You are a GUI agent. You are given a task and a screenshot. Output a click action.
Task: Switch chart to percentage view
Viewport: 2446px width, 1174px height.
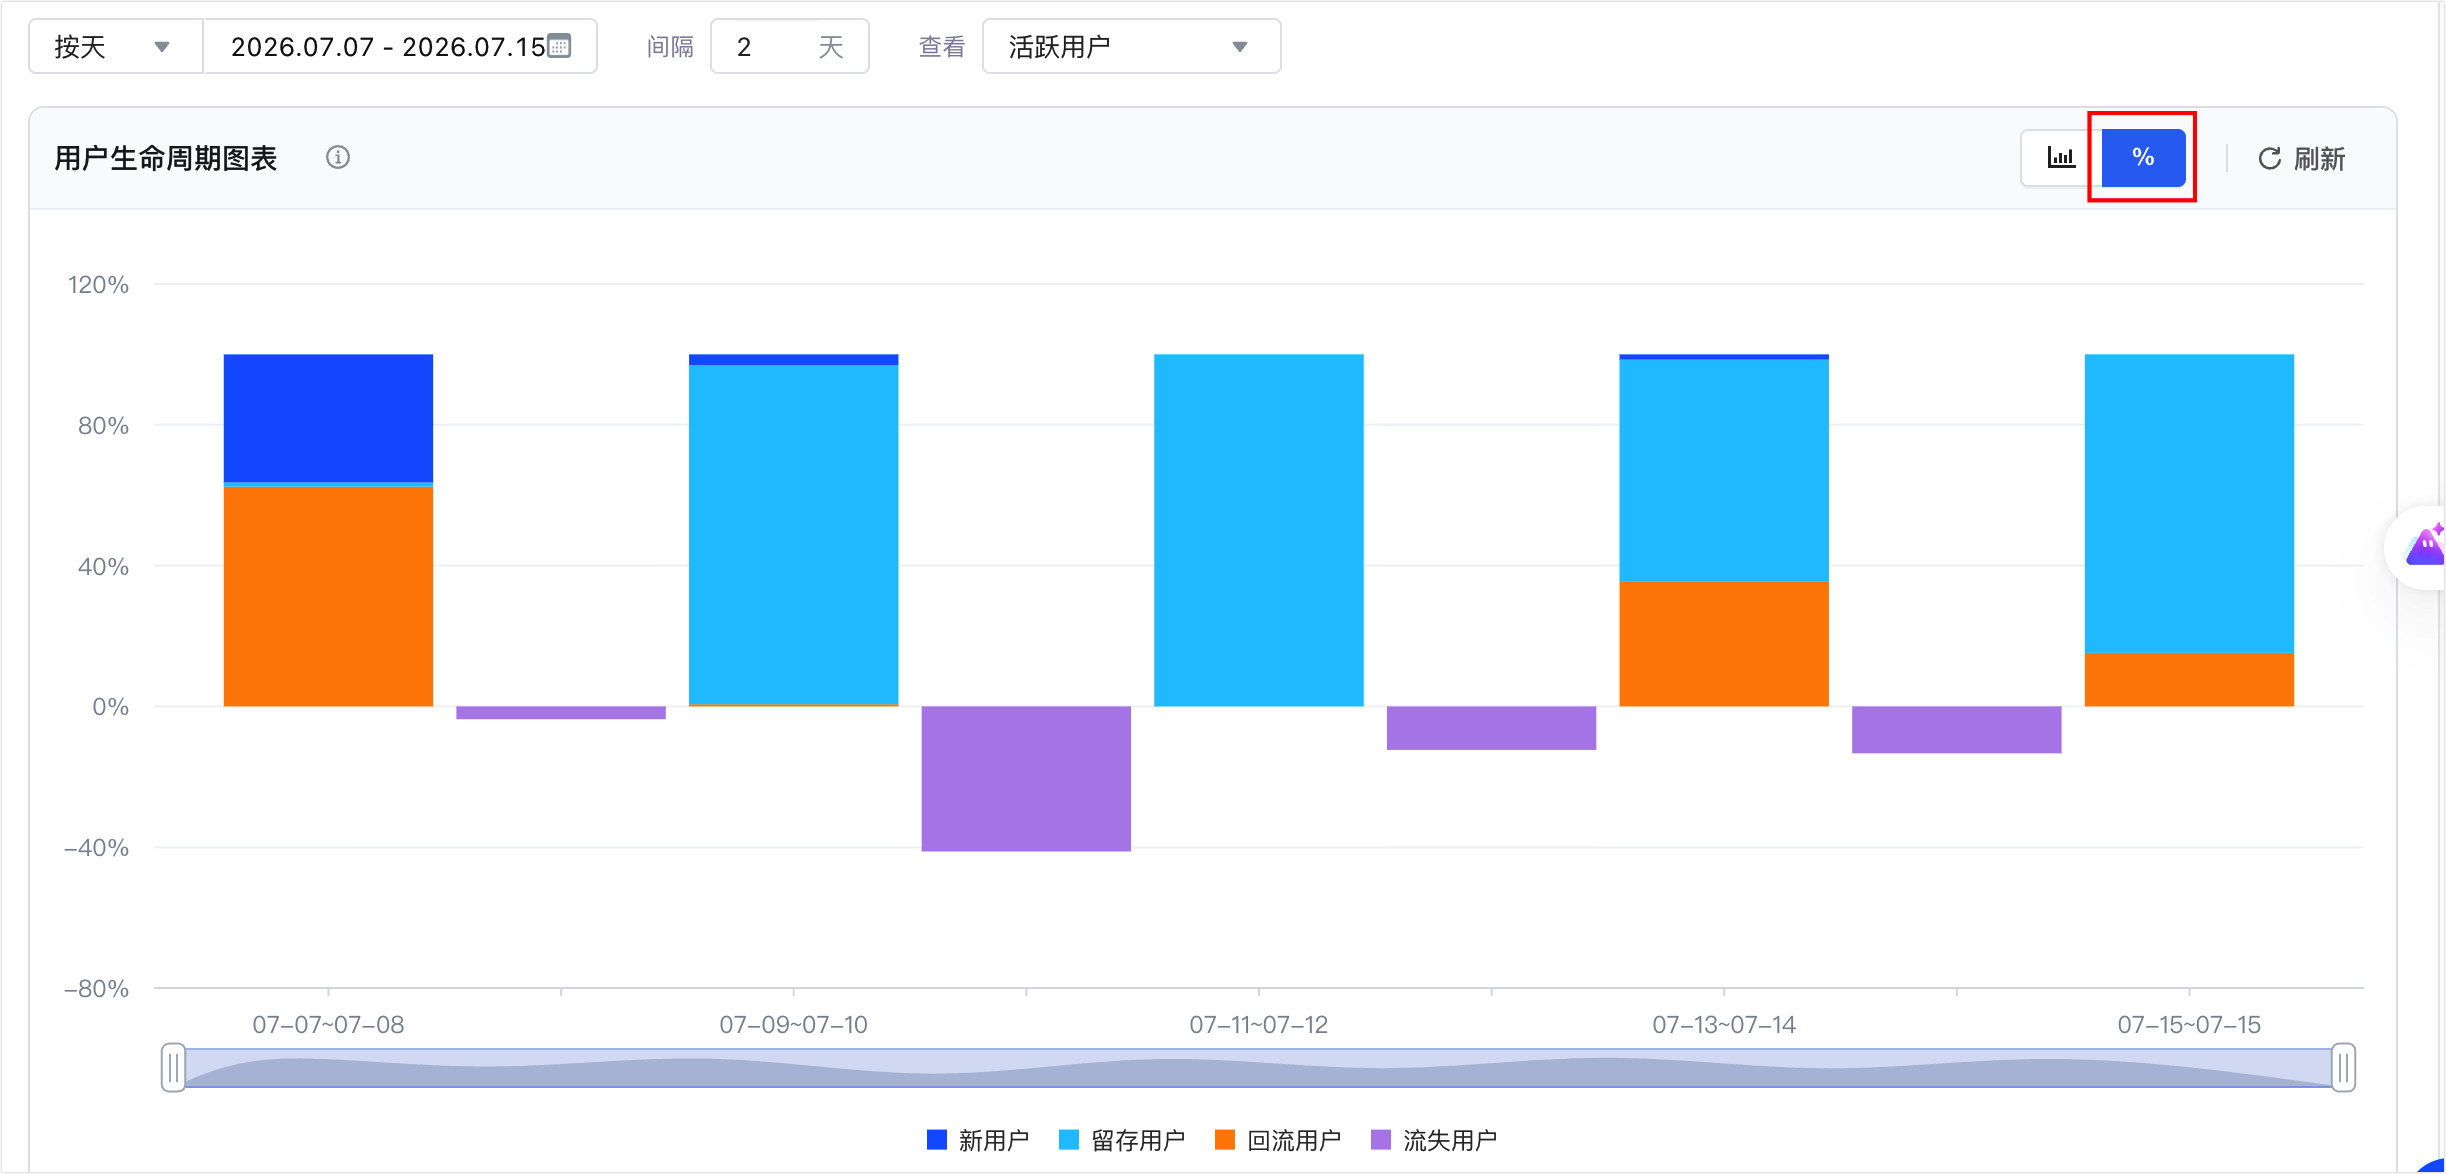pos(2143,157)
